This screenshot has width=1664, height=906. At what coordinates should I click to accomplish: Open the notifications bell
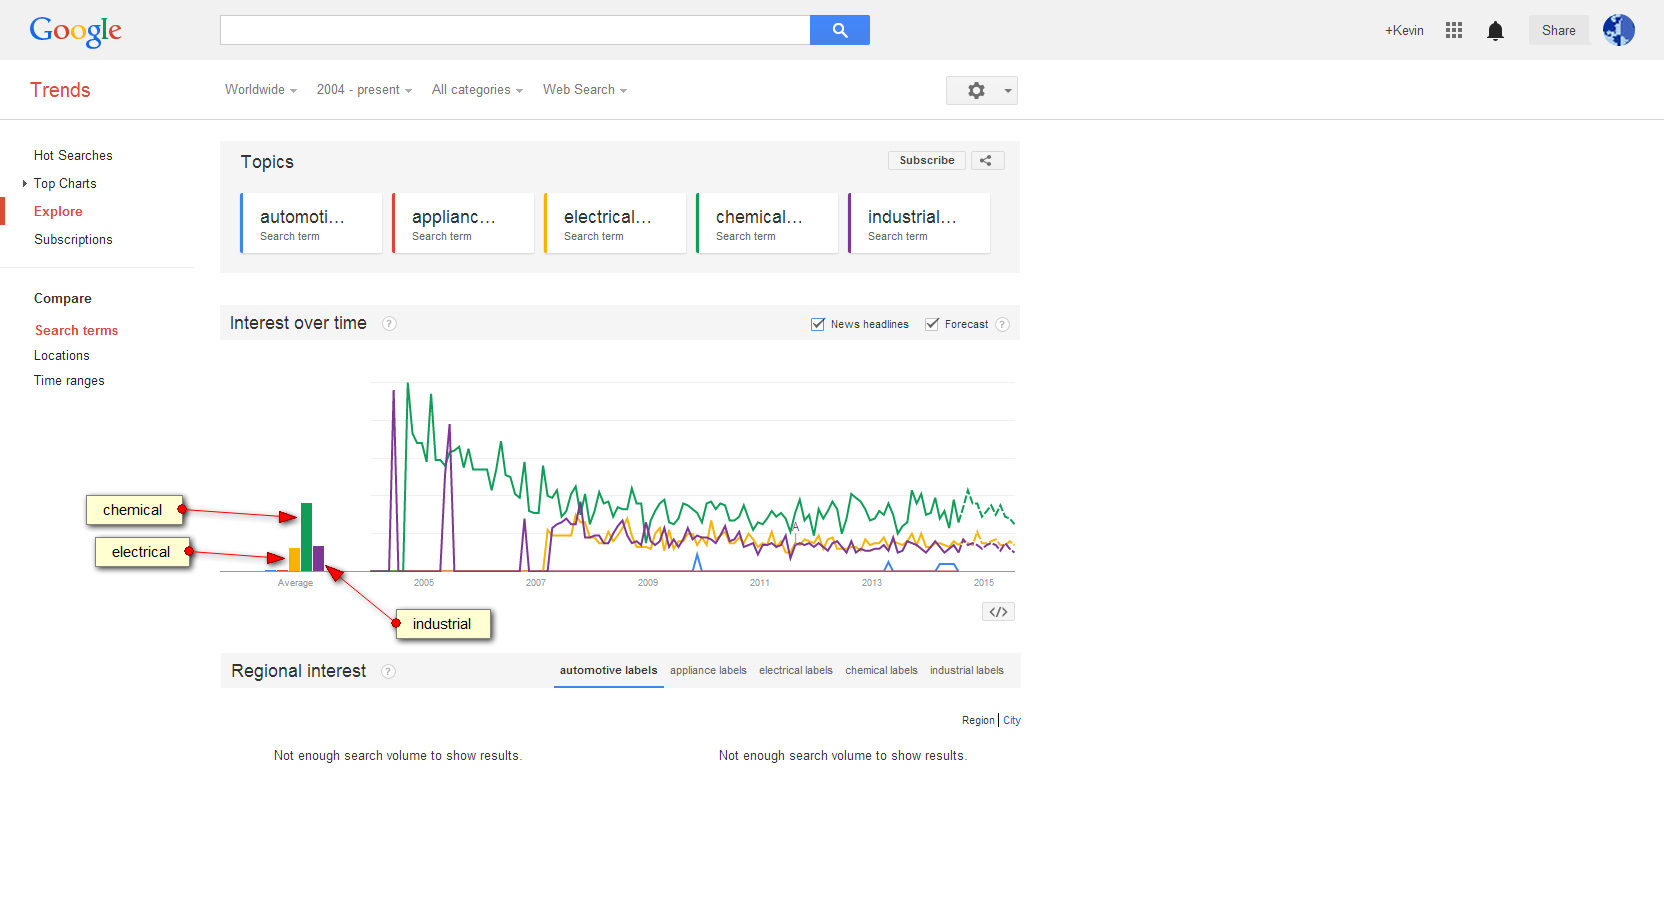1495,31
